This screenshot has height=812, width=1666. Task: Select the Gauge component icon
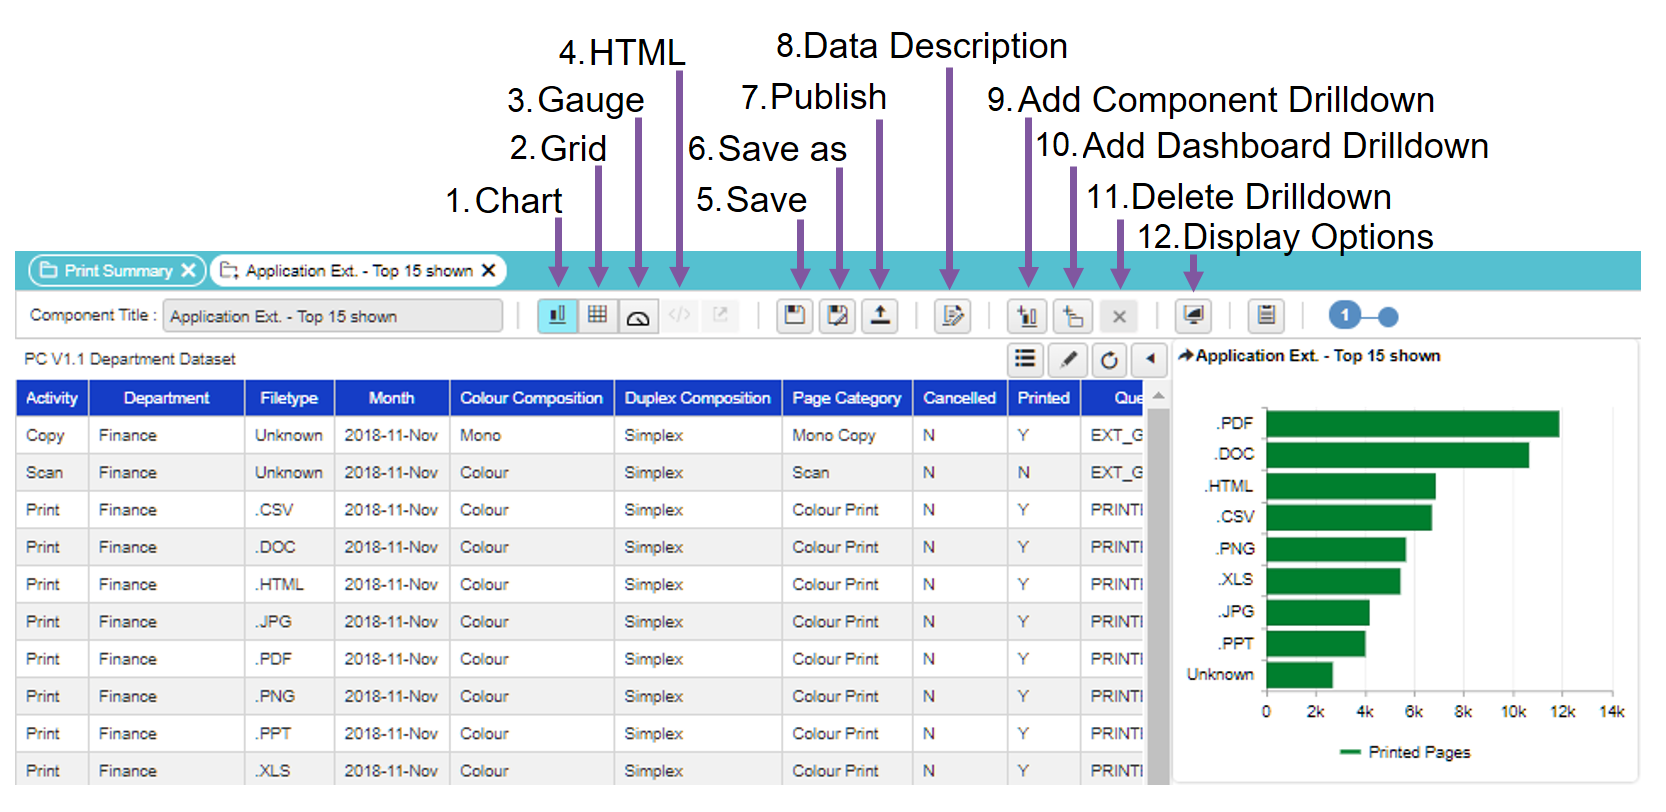coord(638,317)
